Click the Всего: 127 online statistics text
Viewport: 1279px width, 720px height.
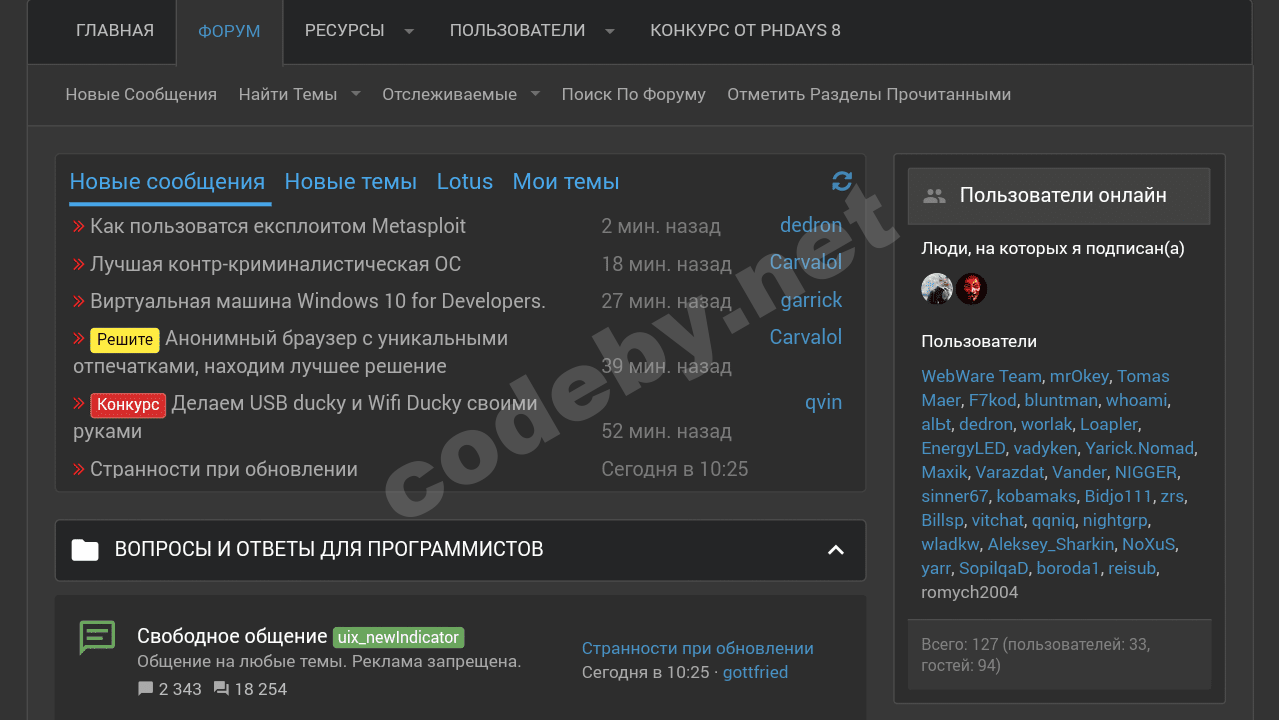(1035, 655)
